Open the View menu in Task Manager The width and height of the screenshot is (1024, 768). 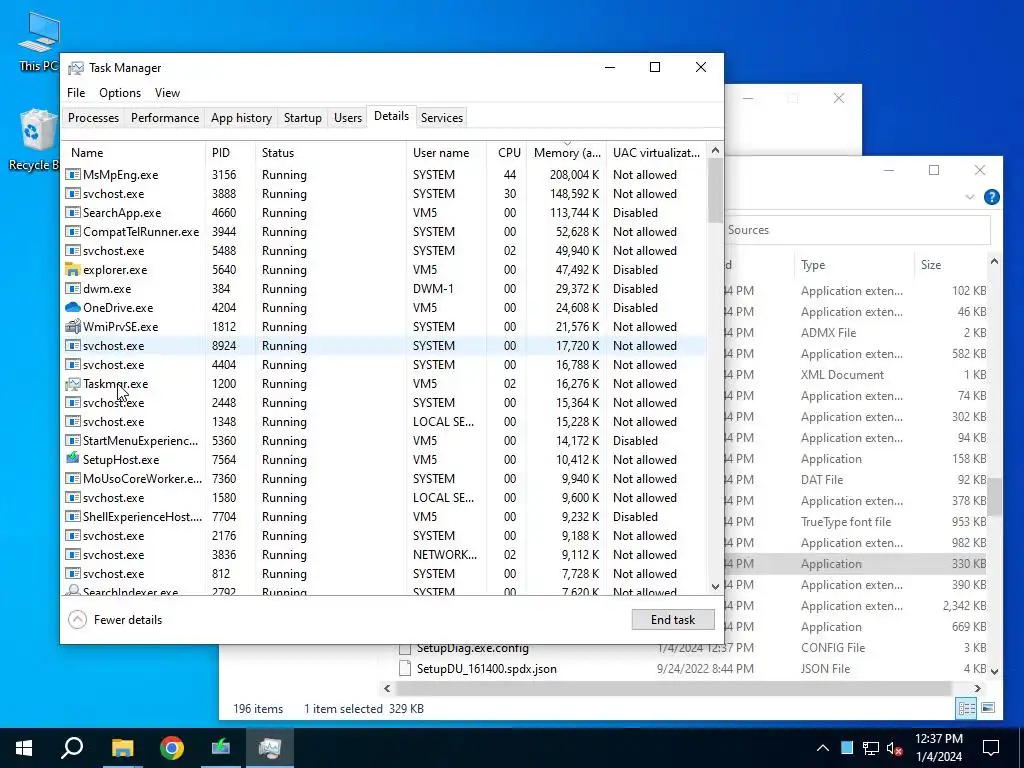pyautogui.click(x=167, y=93)
